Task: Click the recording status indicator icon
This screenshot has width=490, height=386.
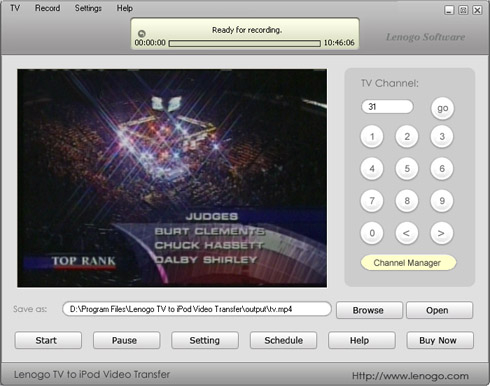Action: pyautogui.click(x=142, y=33)
